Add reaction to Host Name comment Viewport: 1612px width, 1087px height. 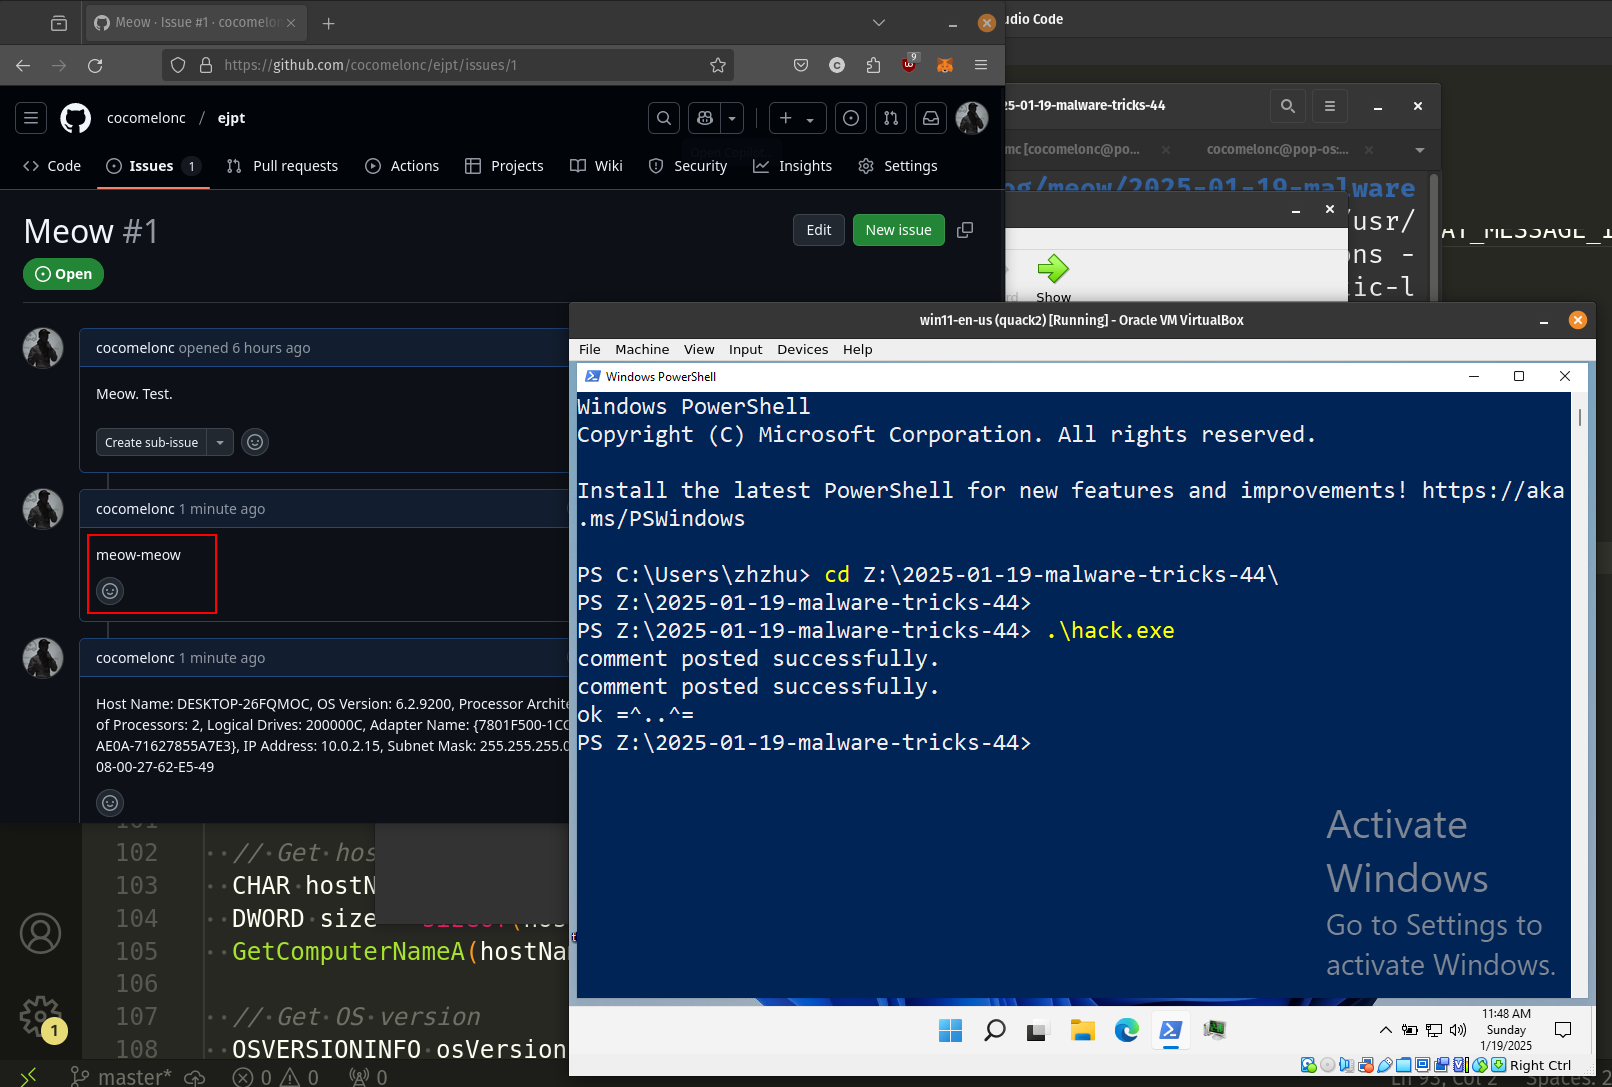click(110, 803)
